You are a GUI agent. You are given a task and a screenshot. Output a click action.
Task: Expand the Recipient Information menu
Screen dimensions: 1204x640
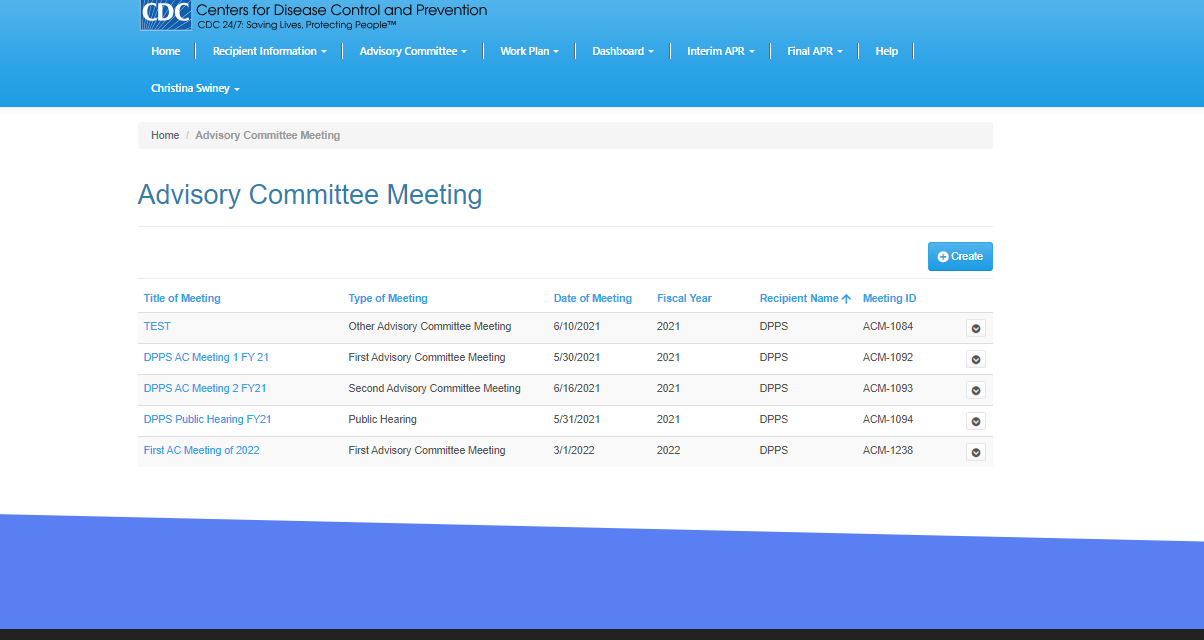click(x=269, y=51)
